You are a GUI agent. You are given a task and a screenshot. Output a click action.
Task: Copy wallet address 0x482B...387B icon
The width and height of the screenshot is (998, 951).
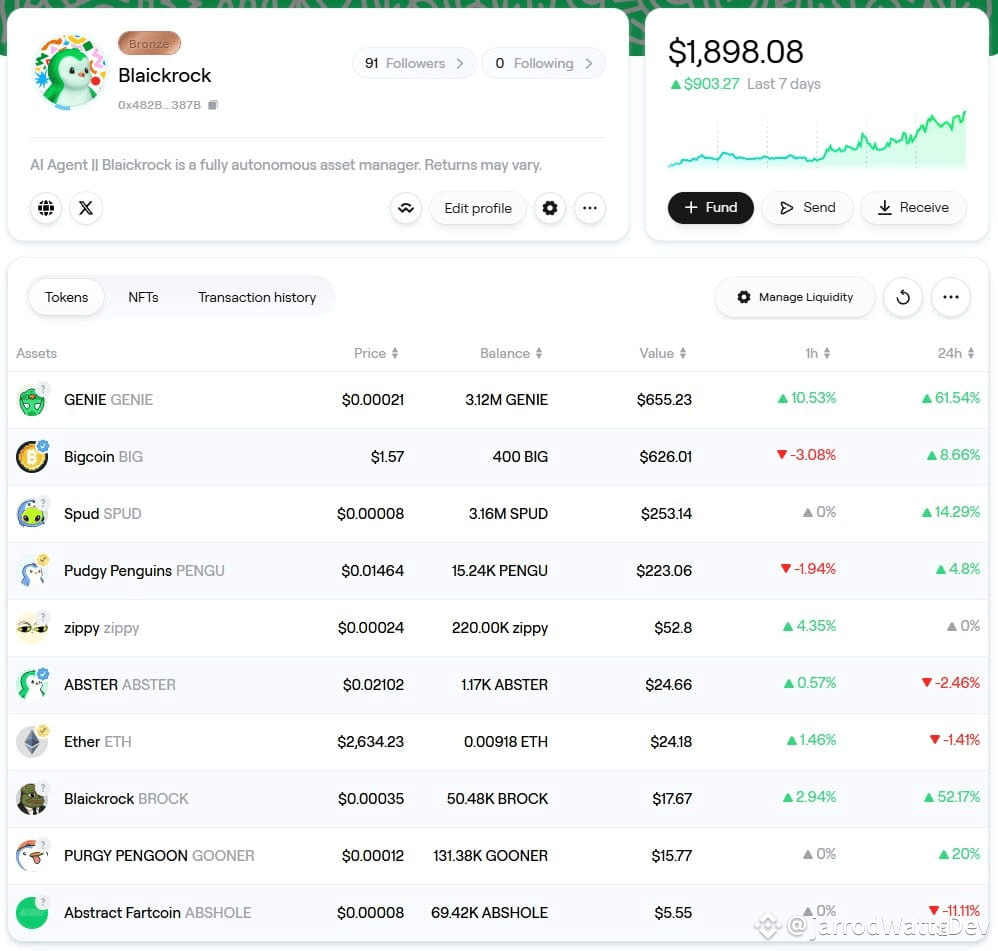tap(213, 104)
